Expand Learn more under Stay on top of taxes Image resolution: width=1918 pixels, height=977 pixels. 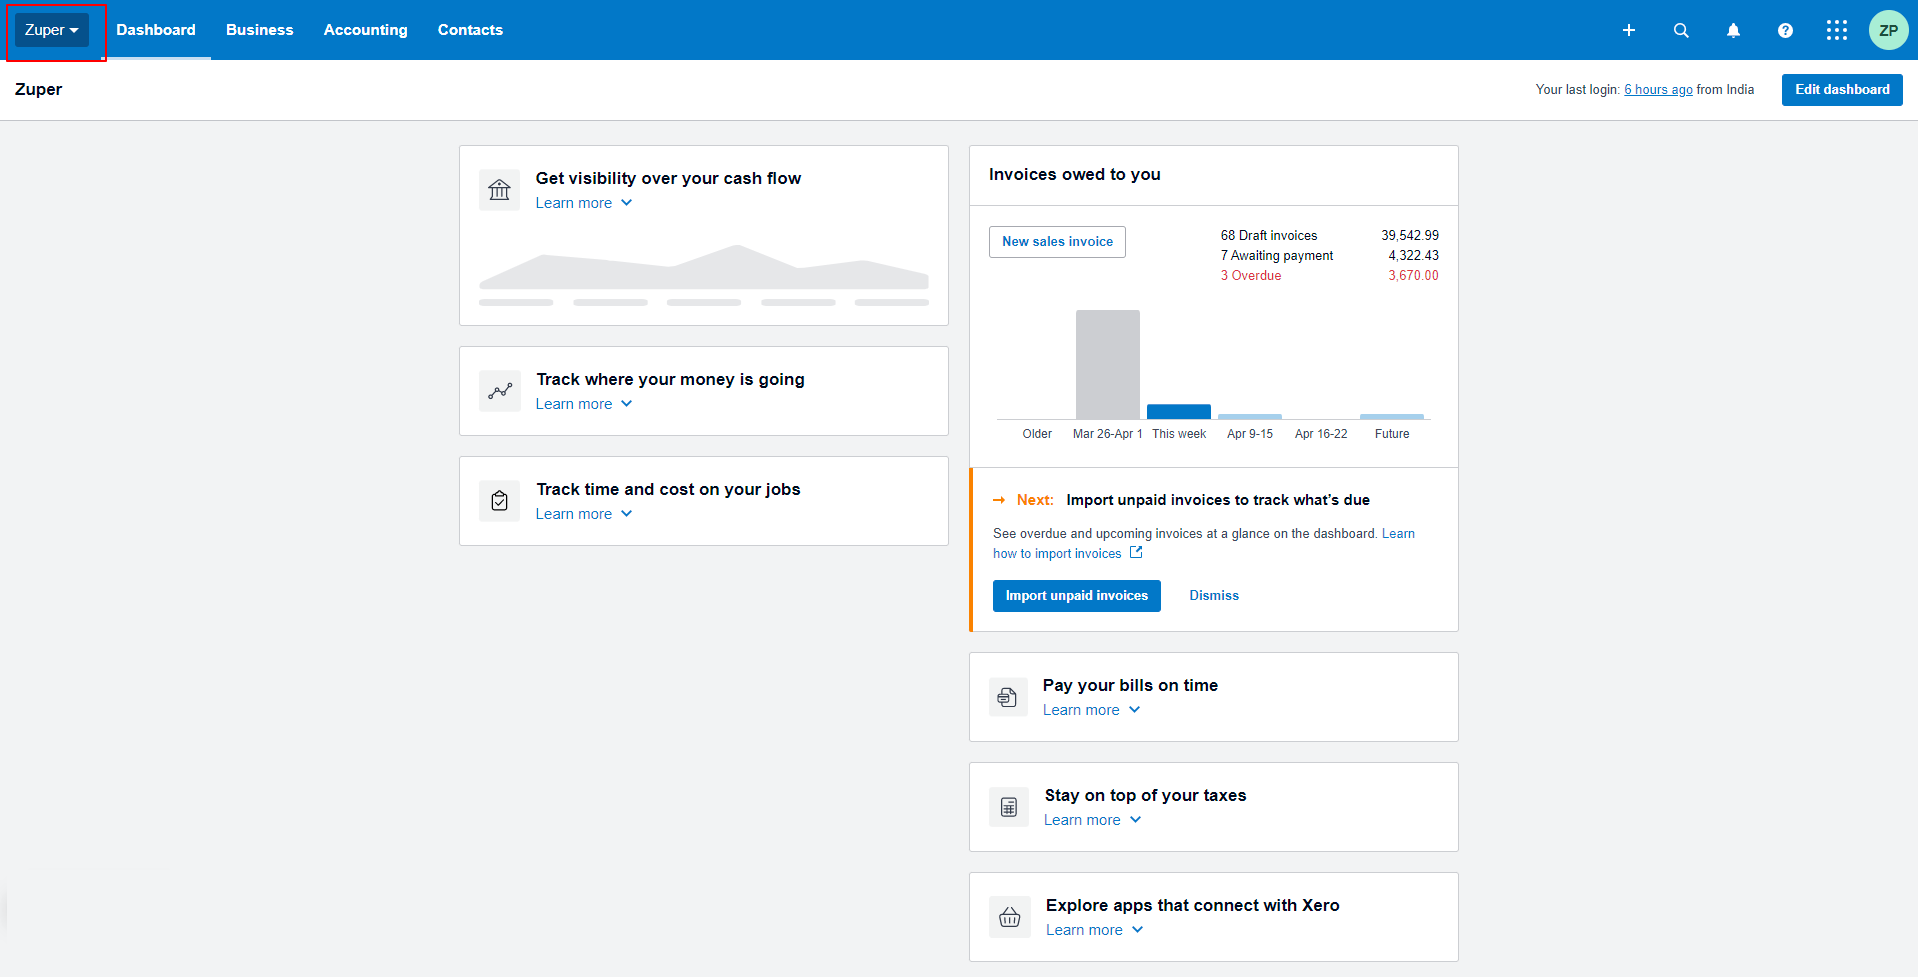coord(1092,820)
